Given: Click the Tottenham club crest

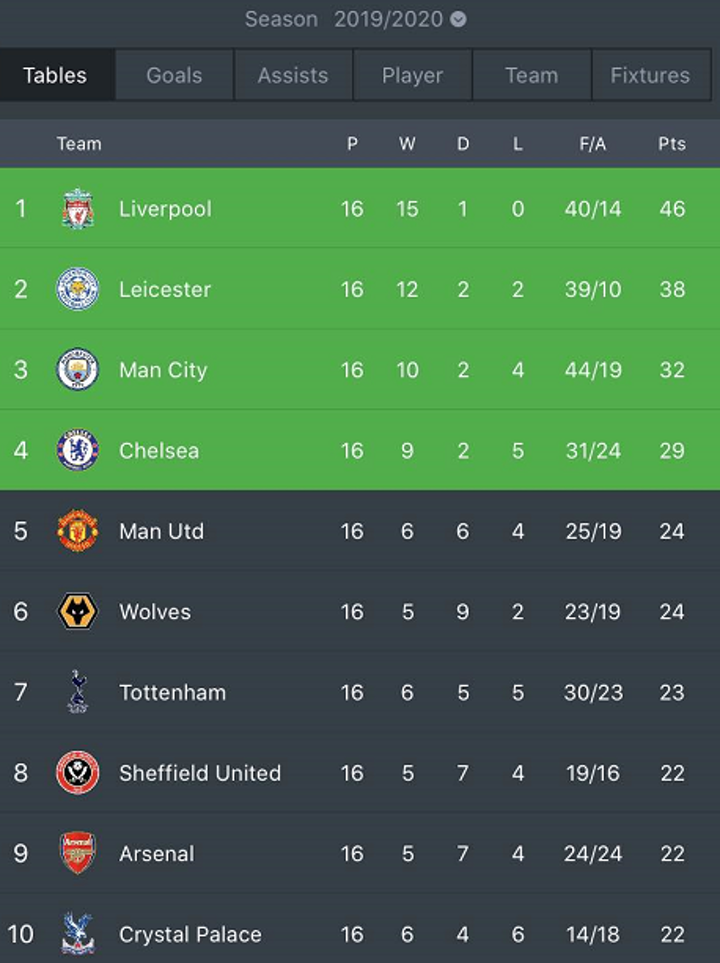Looking at the screenshot, I should tap(77, 692).
